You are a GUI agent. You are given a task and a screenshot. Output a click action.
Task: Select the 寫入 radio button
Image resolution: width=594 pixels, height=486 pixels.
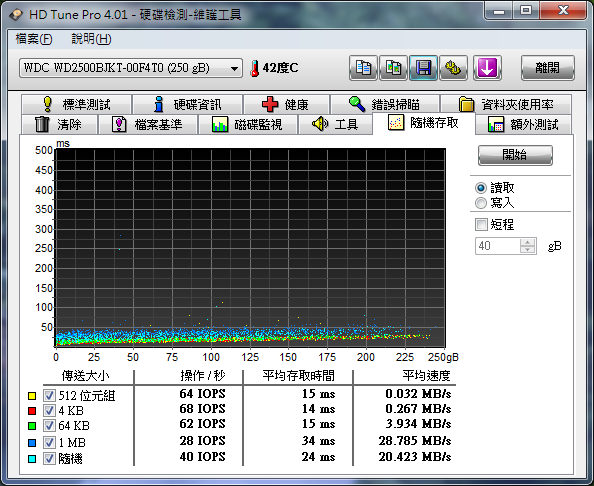[481, 203]
